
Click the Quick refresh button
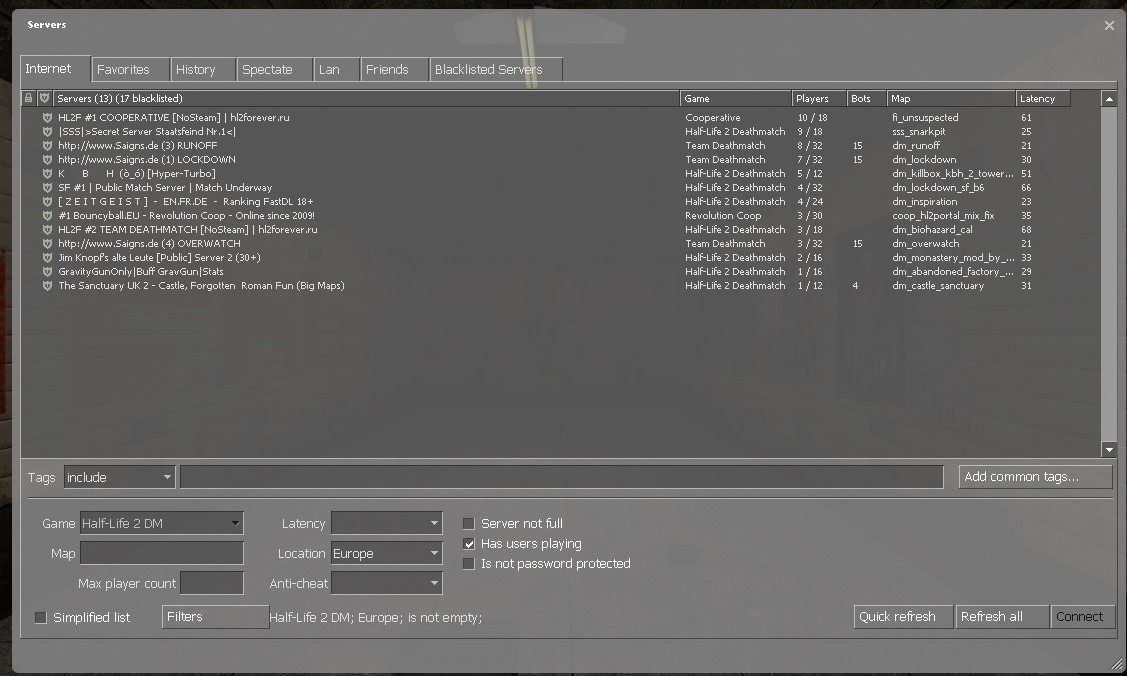pos(903,617)
